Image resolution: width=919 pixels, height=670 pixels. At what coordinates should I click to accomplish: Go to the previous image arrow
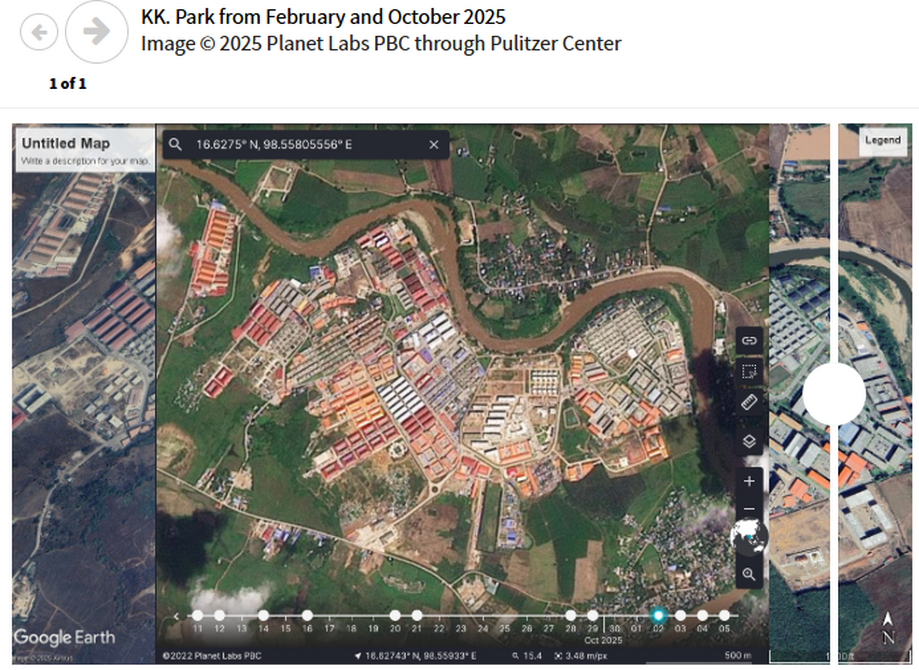pos(39,32)
